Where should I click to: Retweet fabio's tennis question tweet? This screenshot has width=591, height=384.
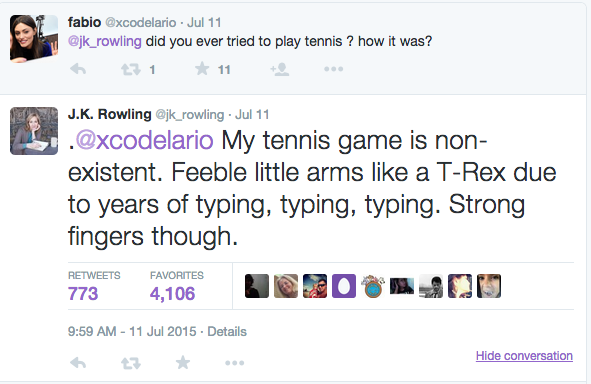[130, 69]
